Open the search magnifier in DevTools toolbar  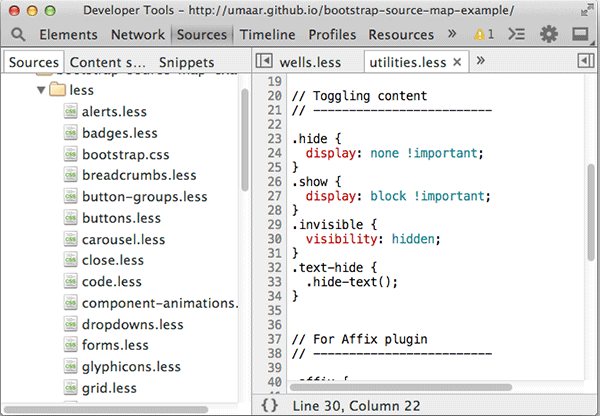(x=18, y=34)
